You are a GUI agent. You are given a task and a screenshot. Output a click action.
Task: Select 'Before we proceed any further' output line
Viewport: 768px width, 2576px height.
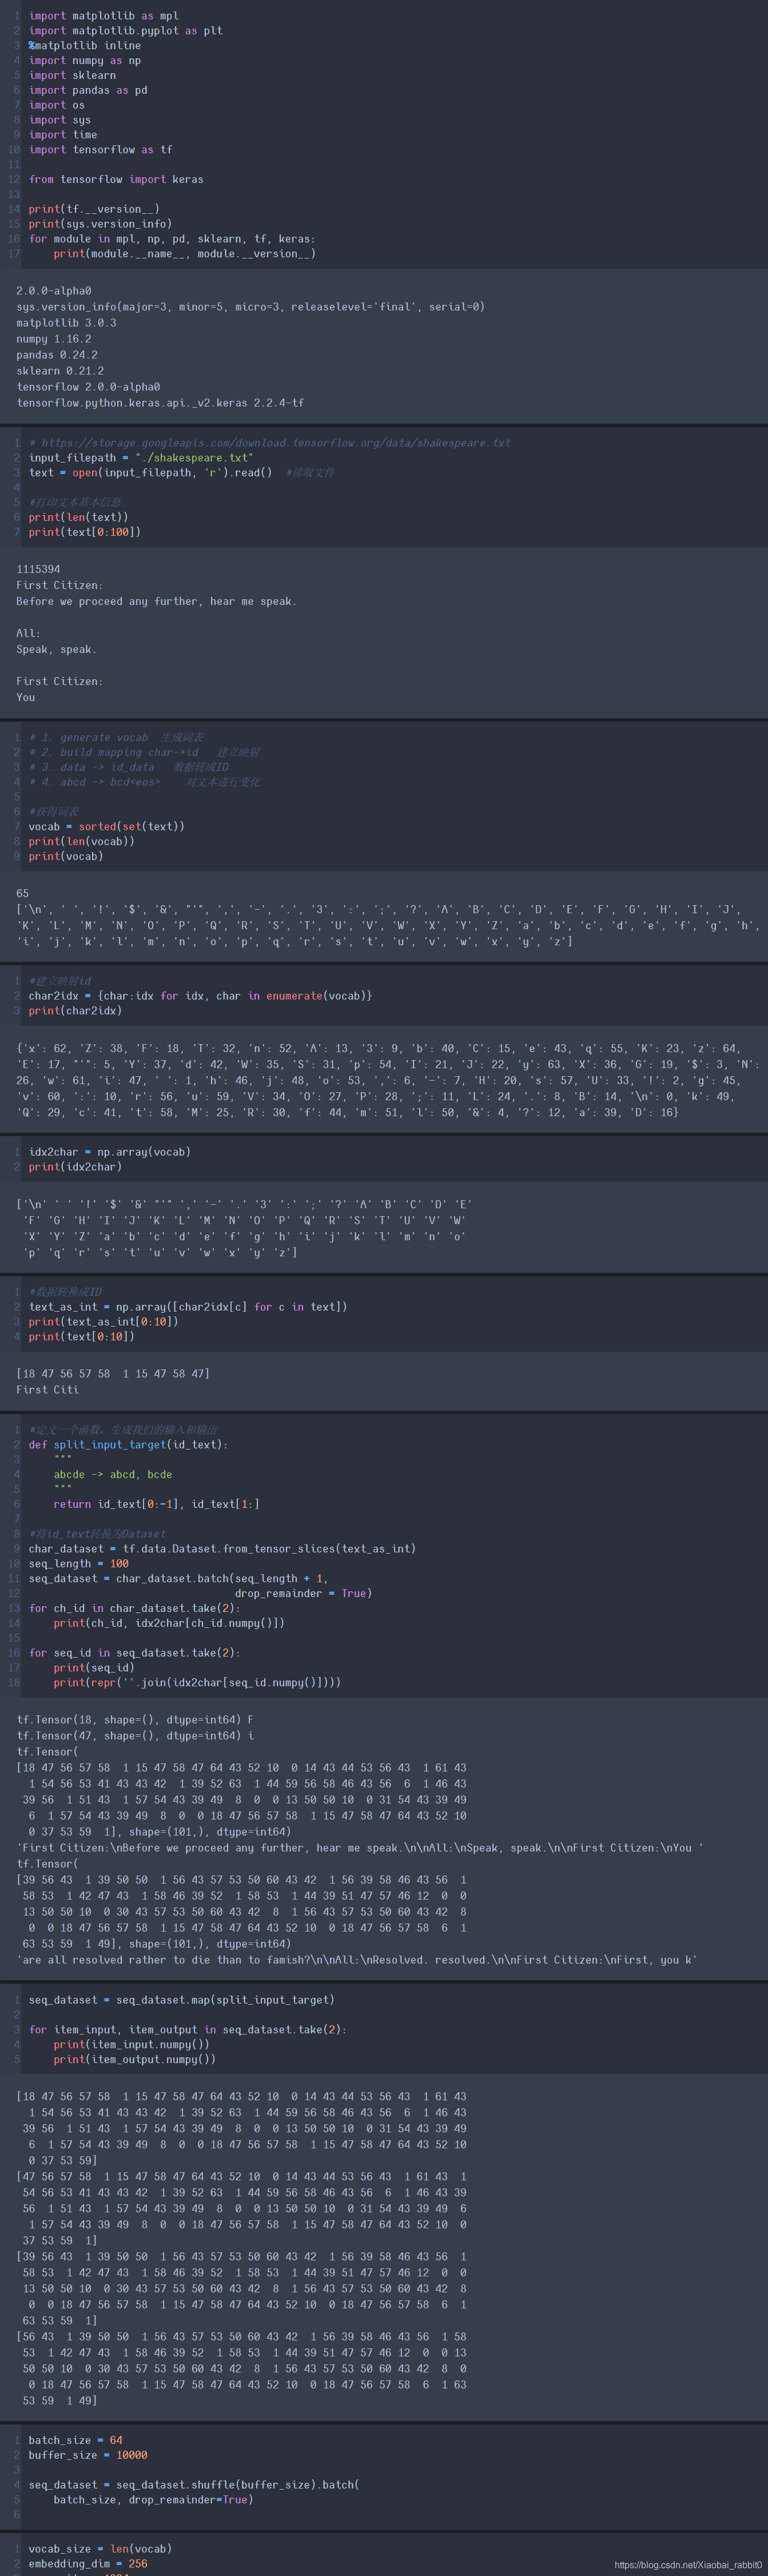156,601
